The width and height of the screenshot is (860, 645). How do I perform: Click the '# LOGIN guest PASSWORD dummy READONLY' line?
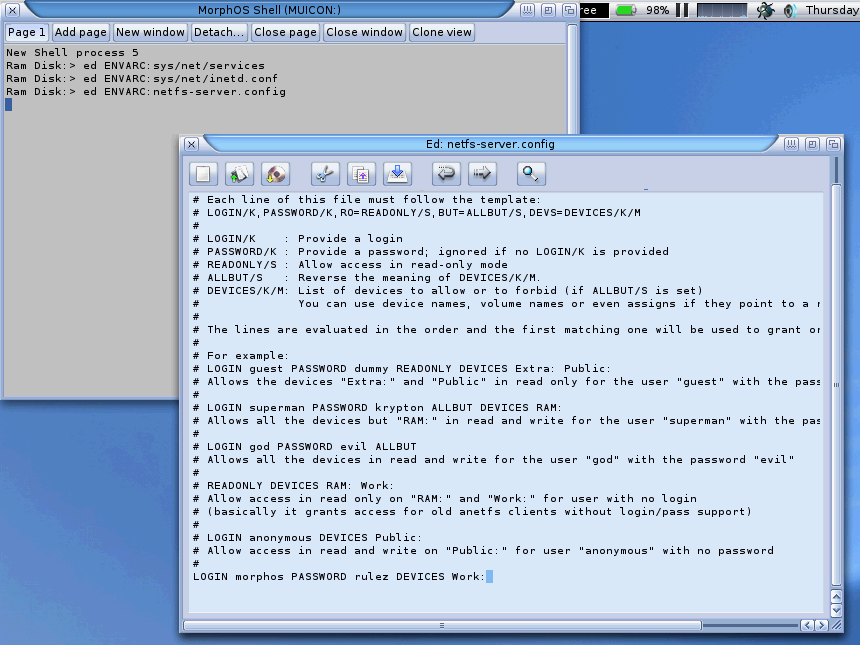tap(402, 369)
